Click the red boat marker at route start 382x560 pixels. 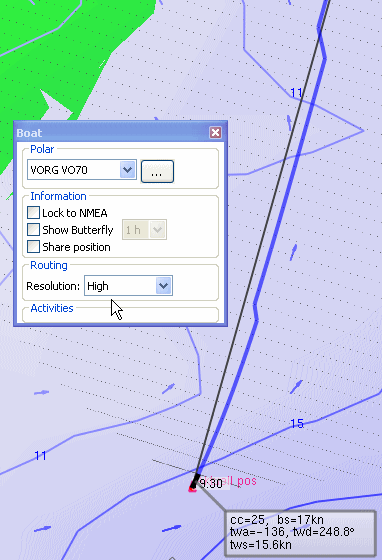(x=192, y=488)
